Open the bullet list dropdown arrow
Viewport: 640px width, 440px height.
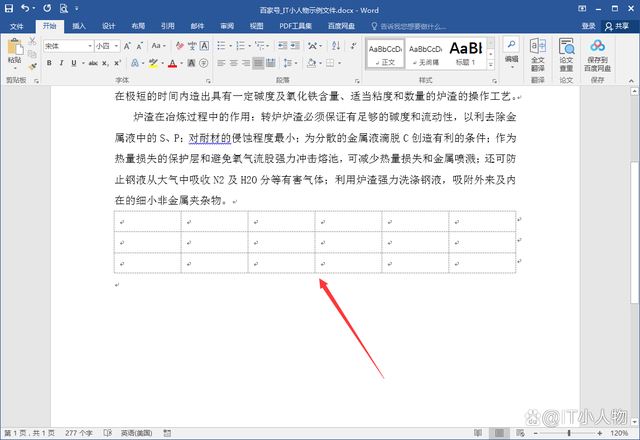point(230,46)
